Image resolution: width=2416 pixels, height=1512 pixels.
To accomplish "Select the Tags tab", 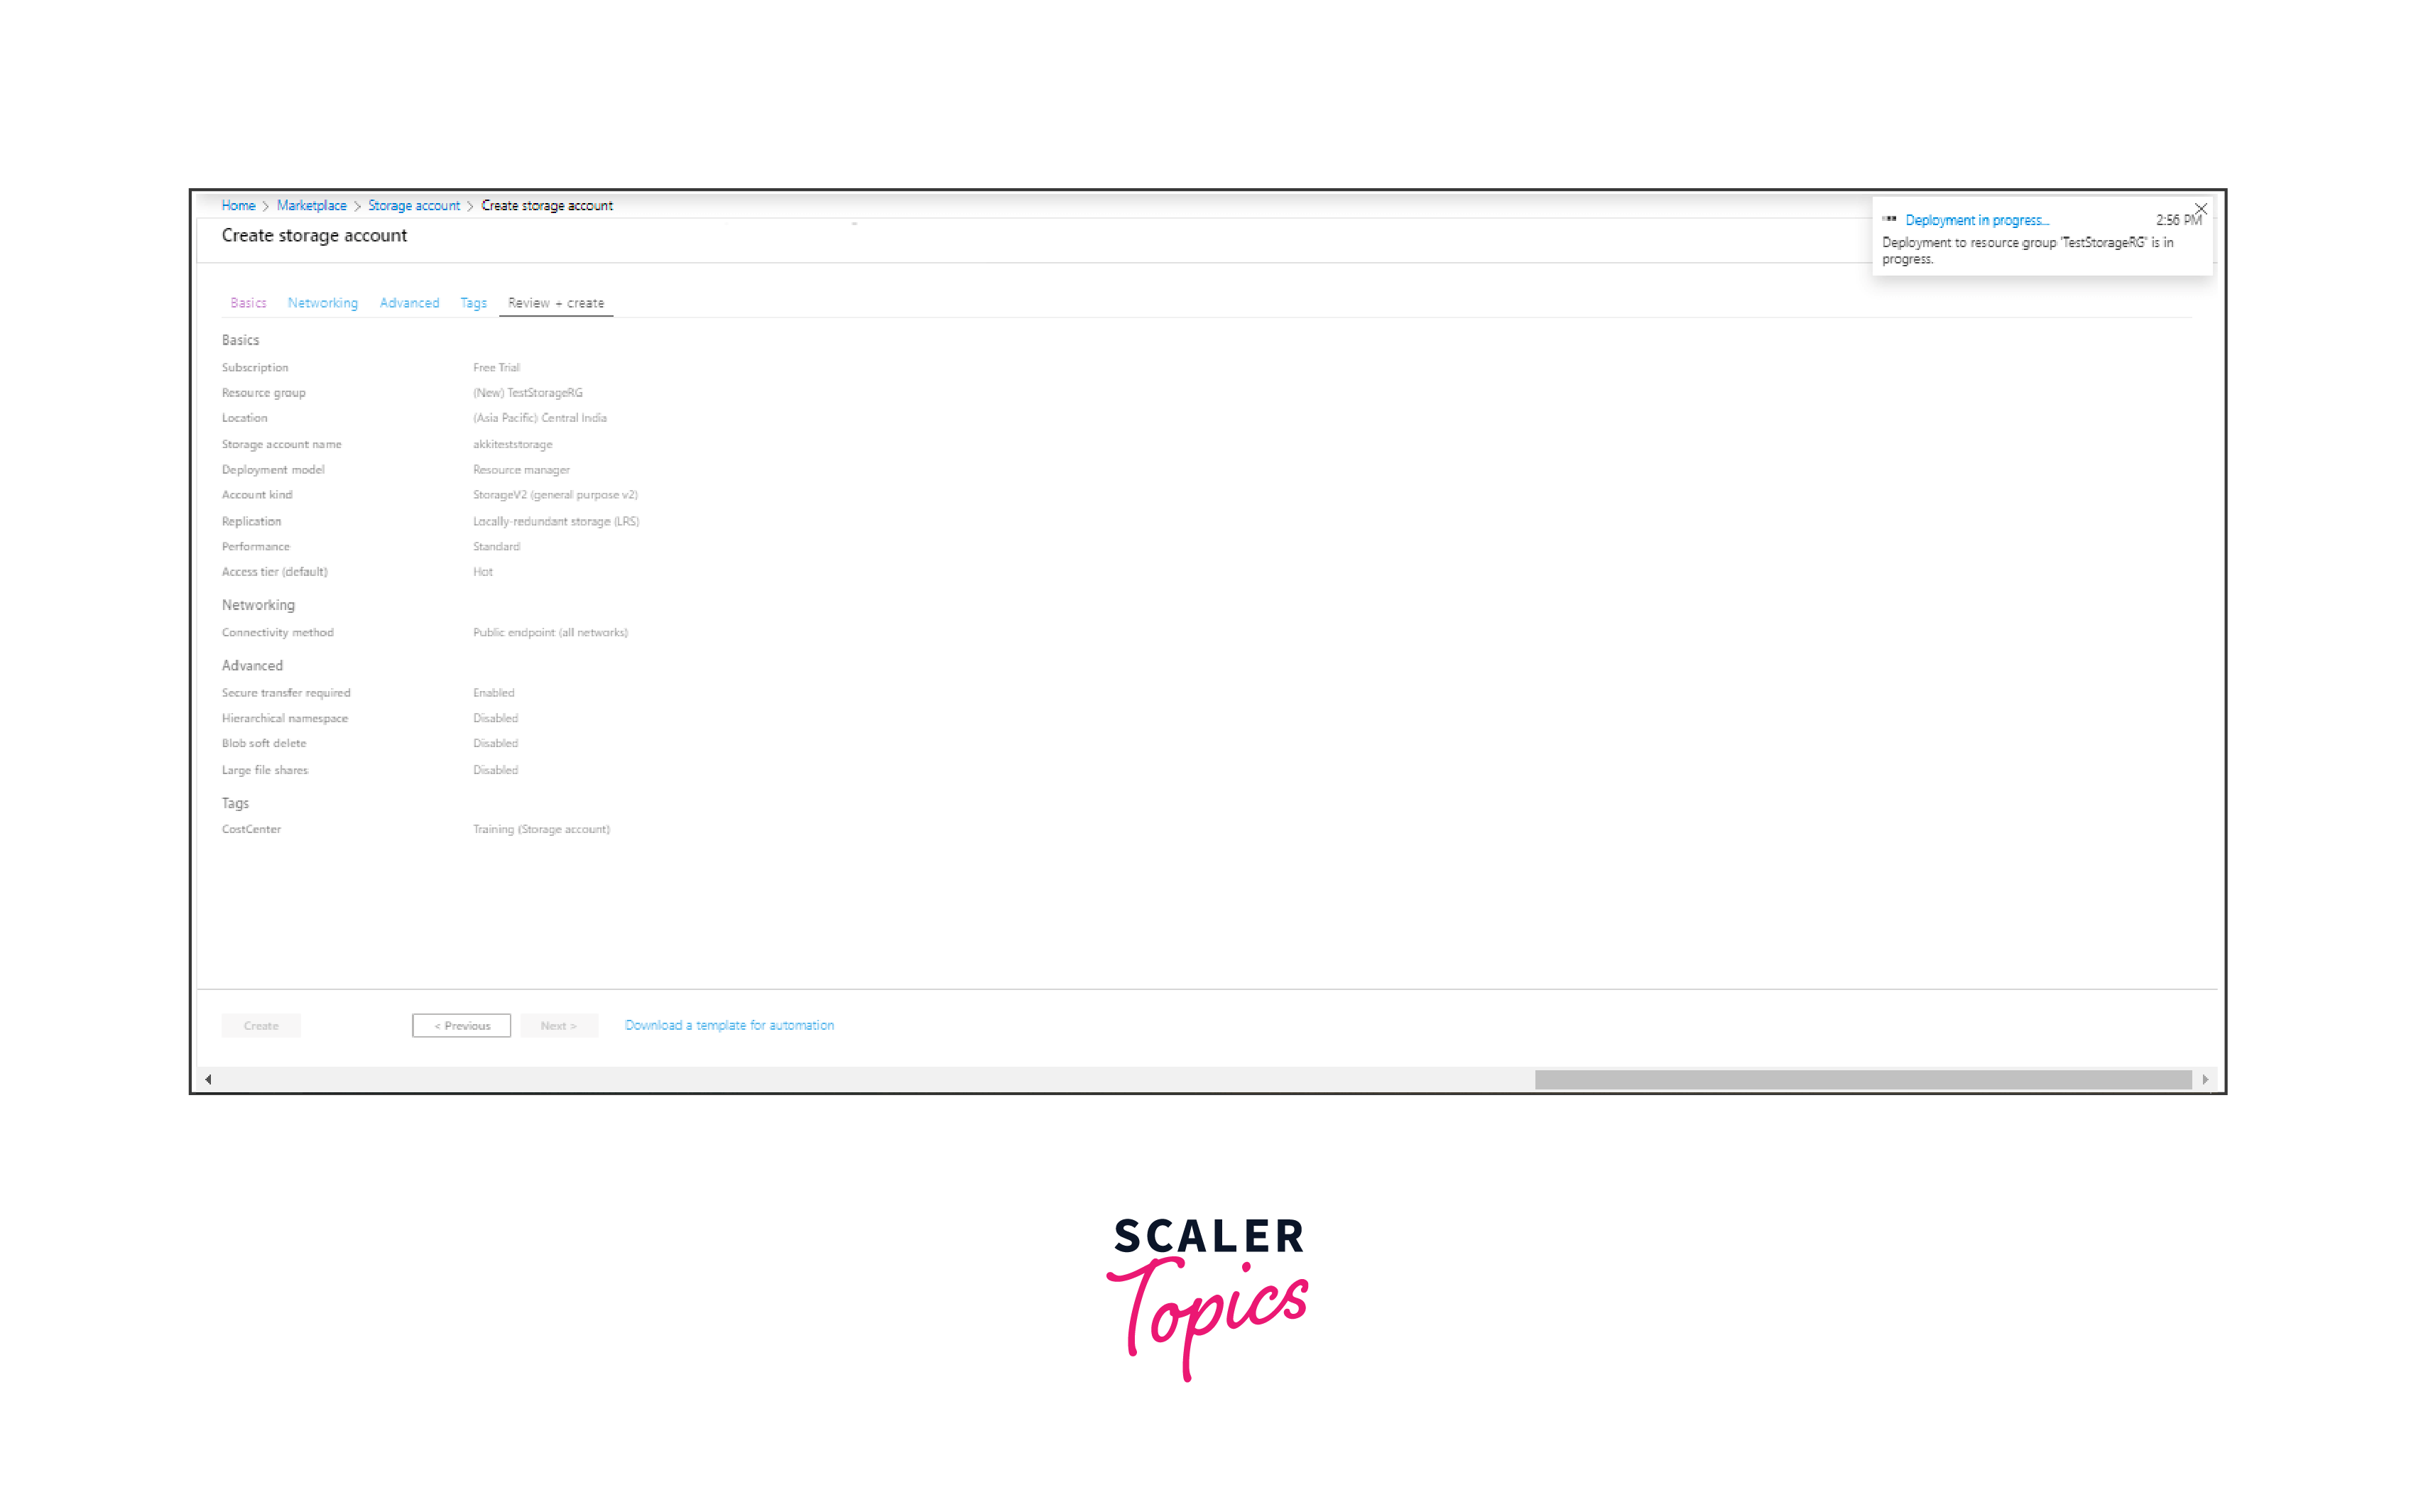I will pyautogui.click(x=472, y=303).
